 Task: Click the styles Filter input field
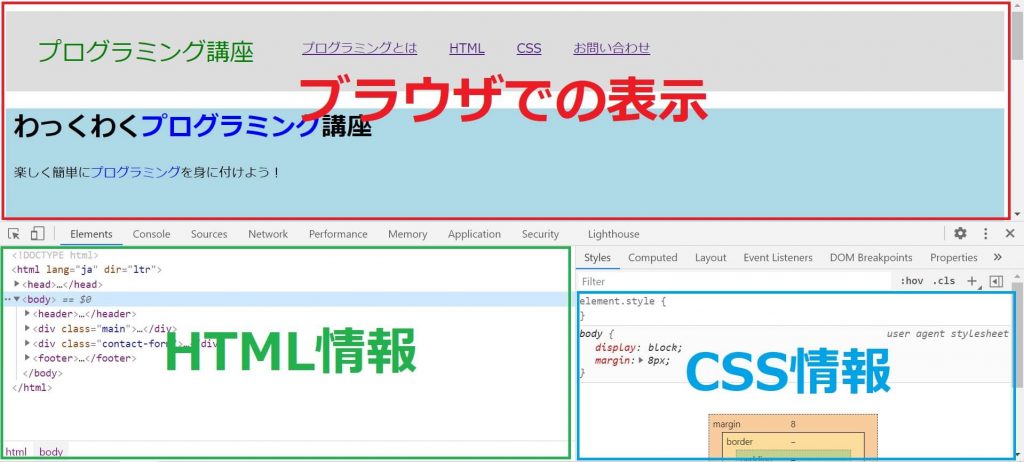730,282
